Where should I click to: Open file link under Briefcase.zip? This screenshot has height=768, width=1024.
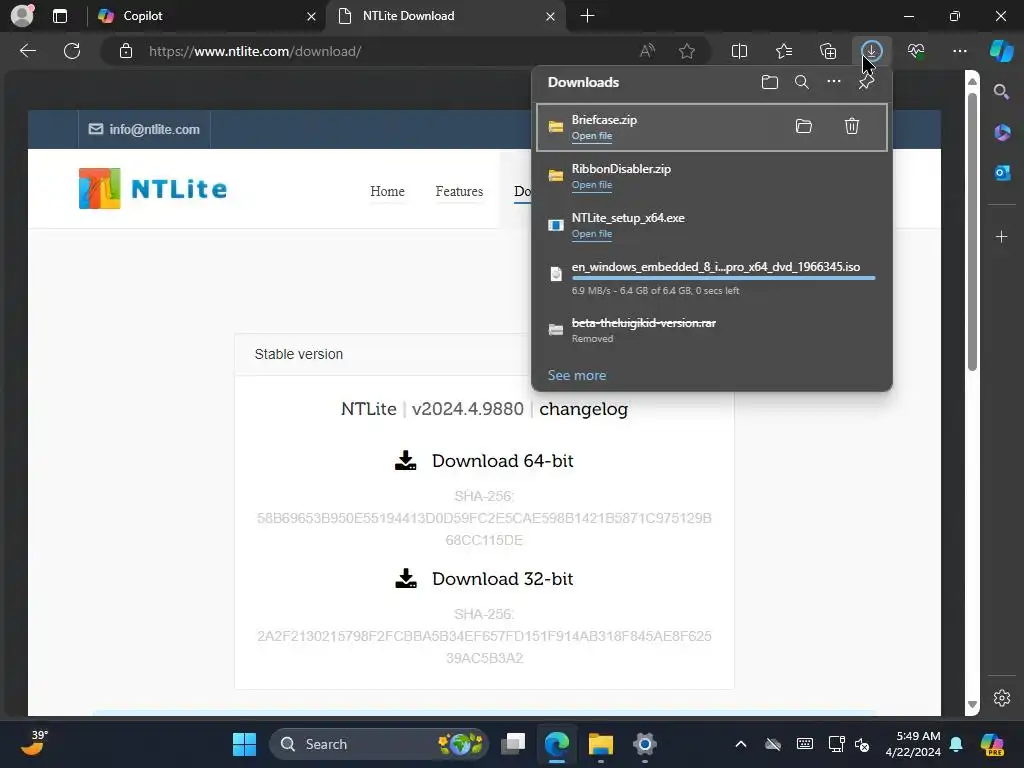tap(592, 136)
